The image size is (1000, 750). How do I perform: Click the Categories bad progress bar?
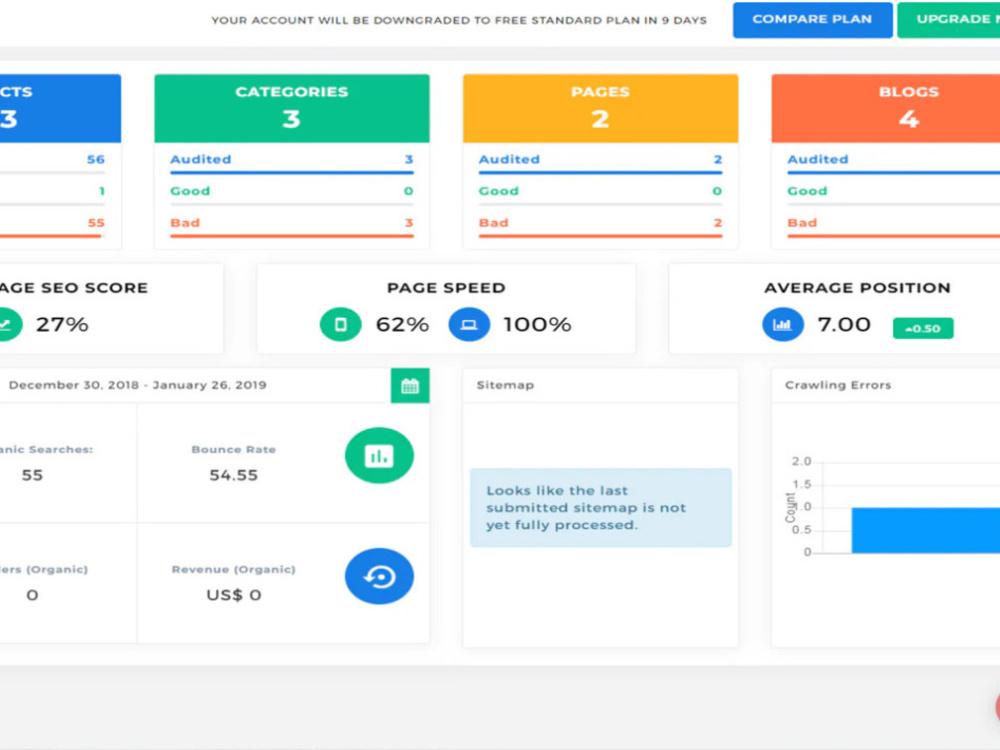pyautogui.click(x=291, y=236)
